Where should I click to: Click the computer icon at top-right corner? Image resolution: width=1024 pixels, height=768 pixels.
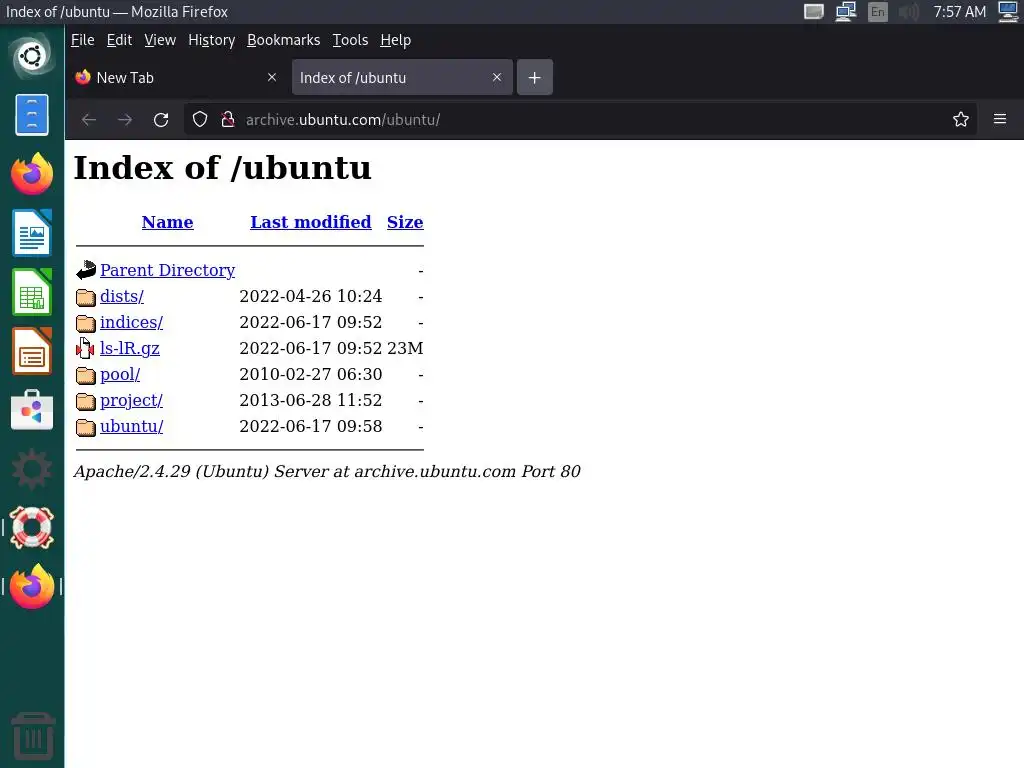[x=1009, y=12]
